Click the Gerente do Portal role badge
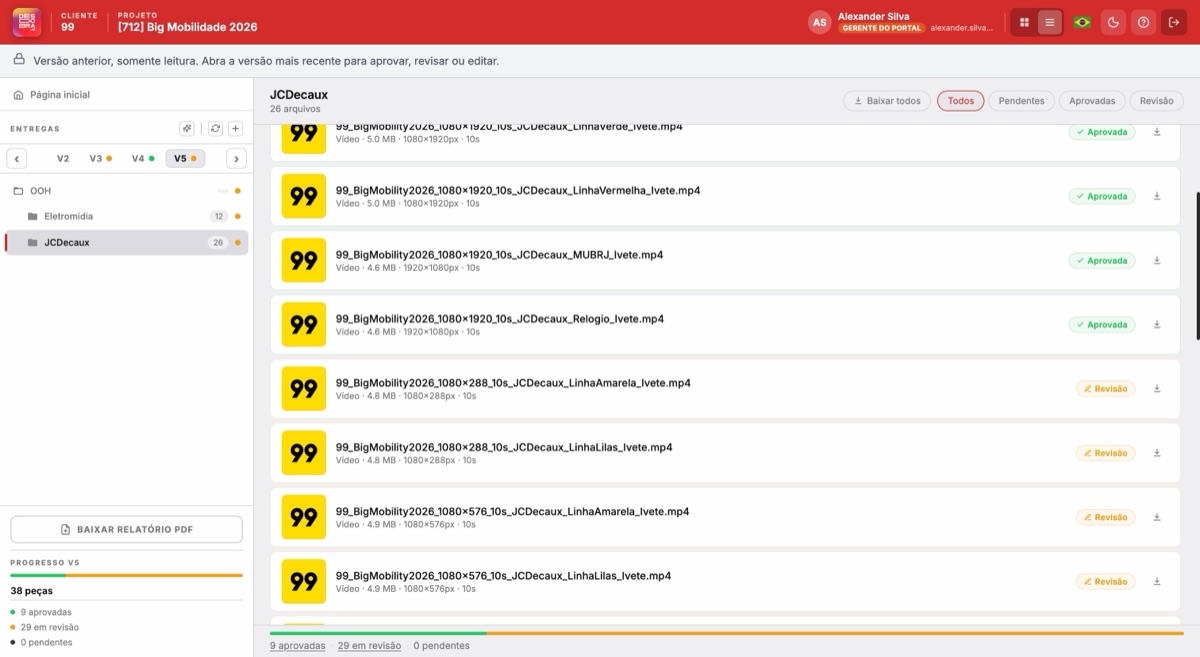The image size is (1200, 657). tap(881, 28)
